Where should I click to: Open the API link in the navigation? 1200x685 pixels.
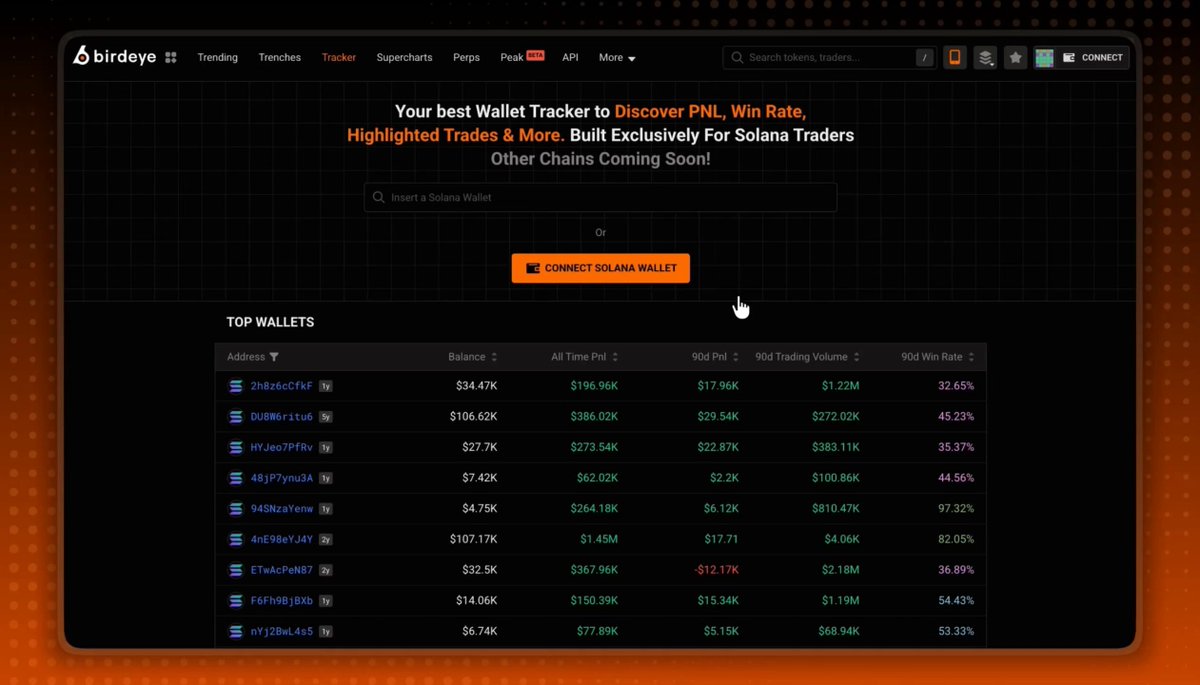coord(570,58)
